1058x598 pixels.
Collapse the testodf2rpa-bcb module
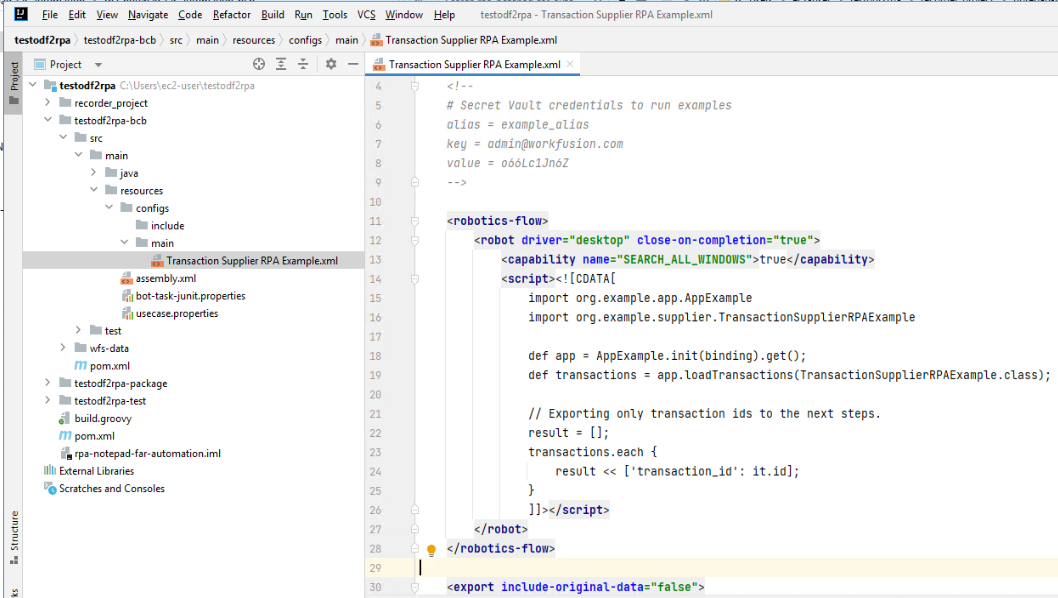click(x=47, y=119)
